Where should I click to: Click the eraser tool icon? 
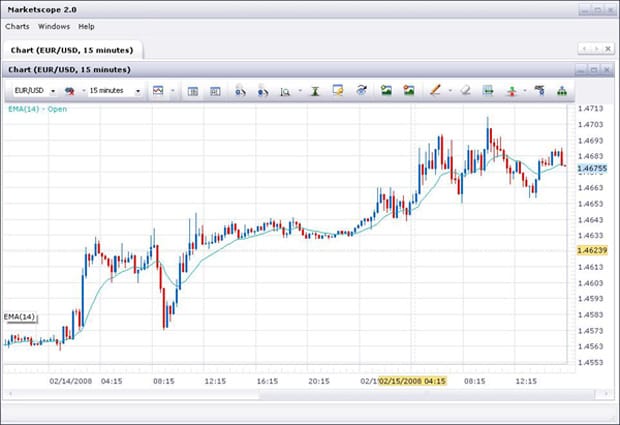(464, 90)
